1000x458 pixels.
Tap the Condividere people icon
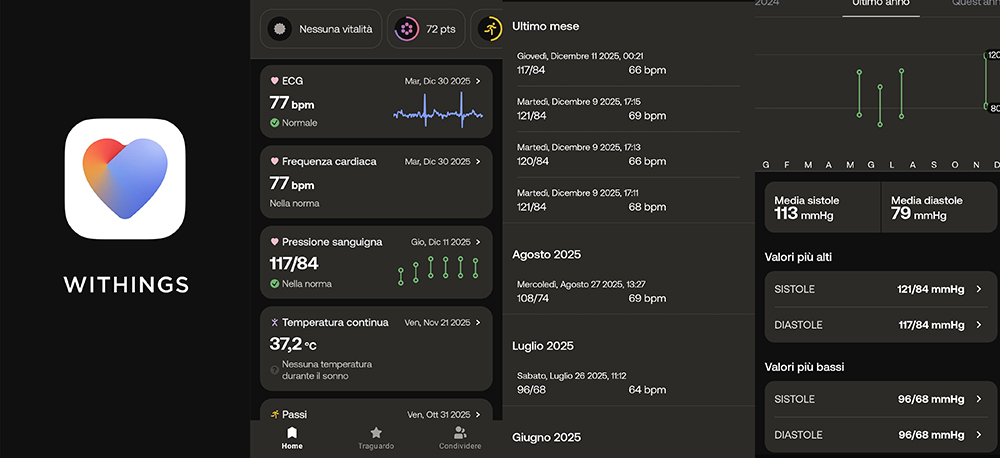460,438
